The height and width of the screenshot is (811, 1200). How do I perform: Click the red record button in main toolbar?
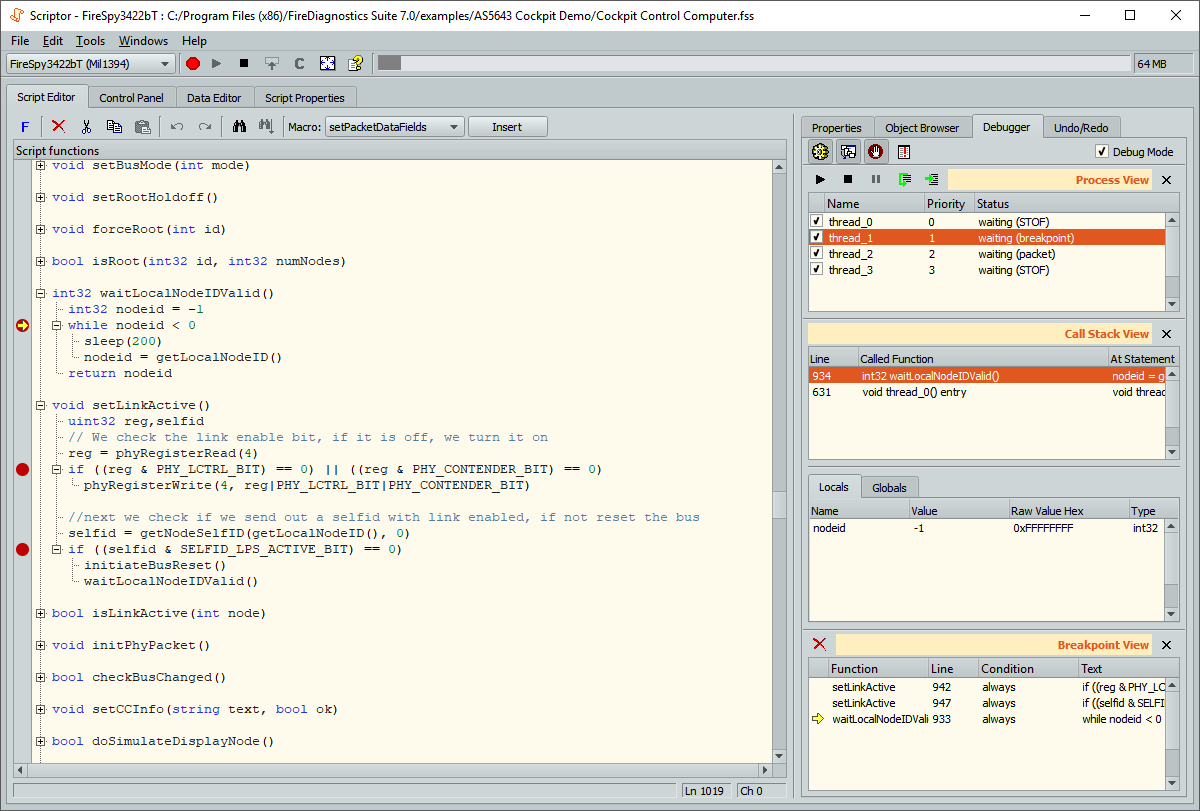click(x=193, y=63)
